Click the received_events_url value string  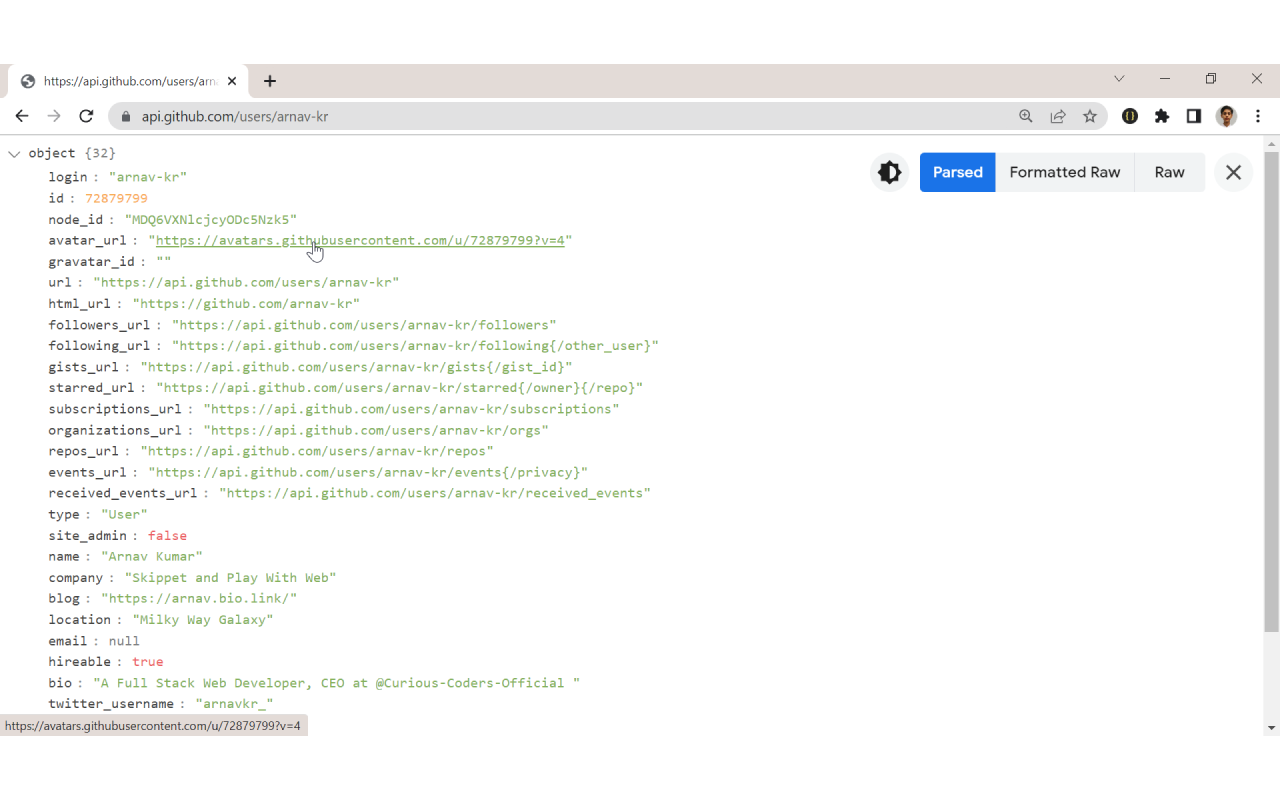pyautogui.click(x=435, y=493)
